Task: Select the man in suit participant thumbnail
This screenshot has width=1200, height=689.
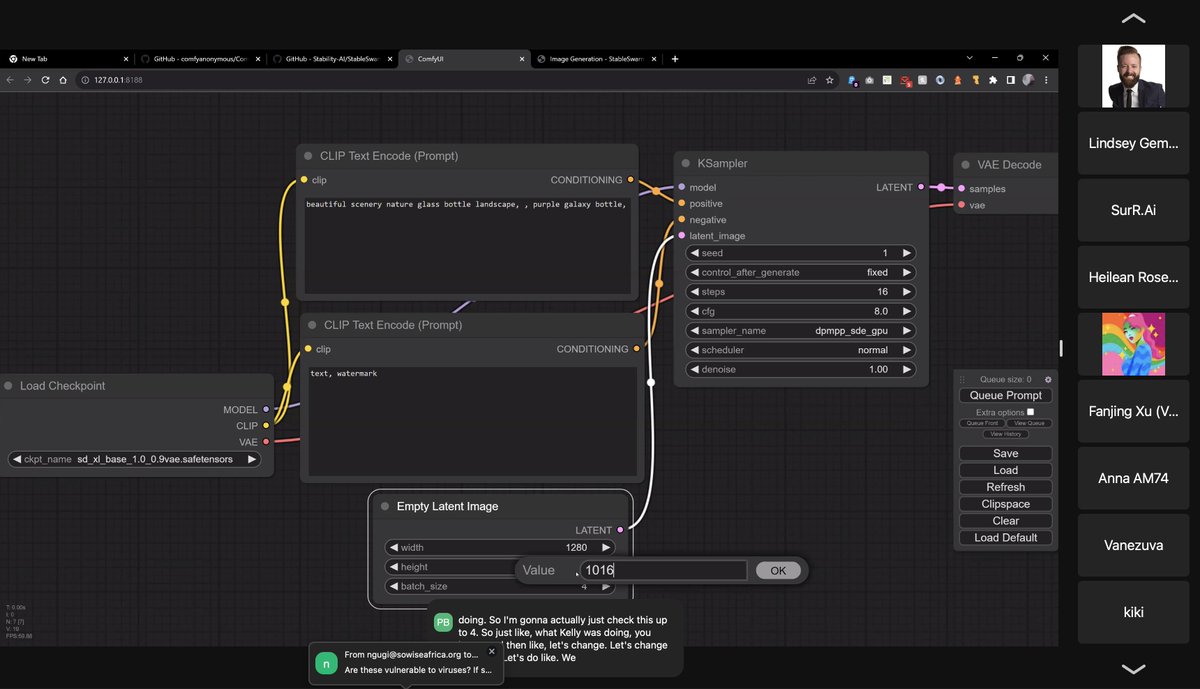Action: pos(1134,76)
